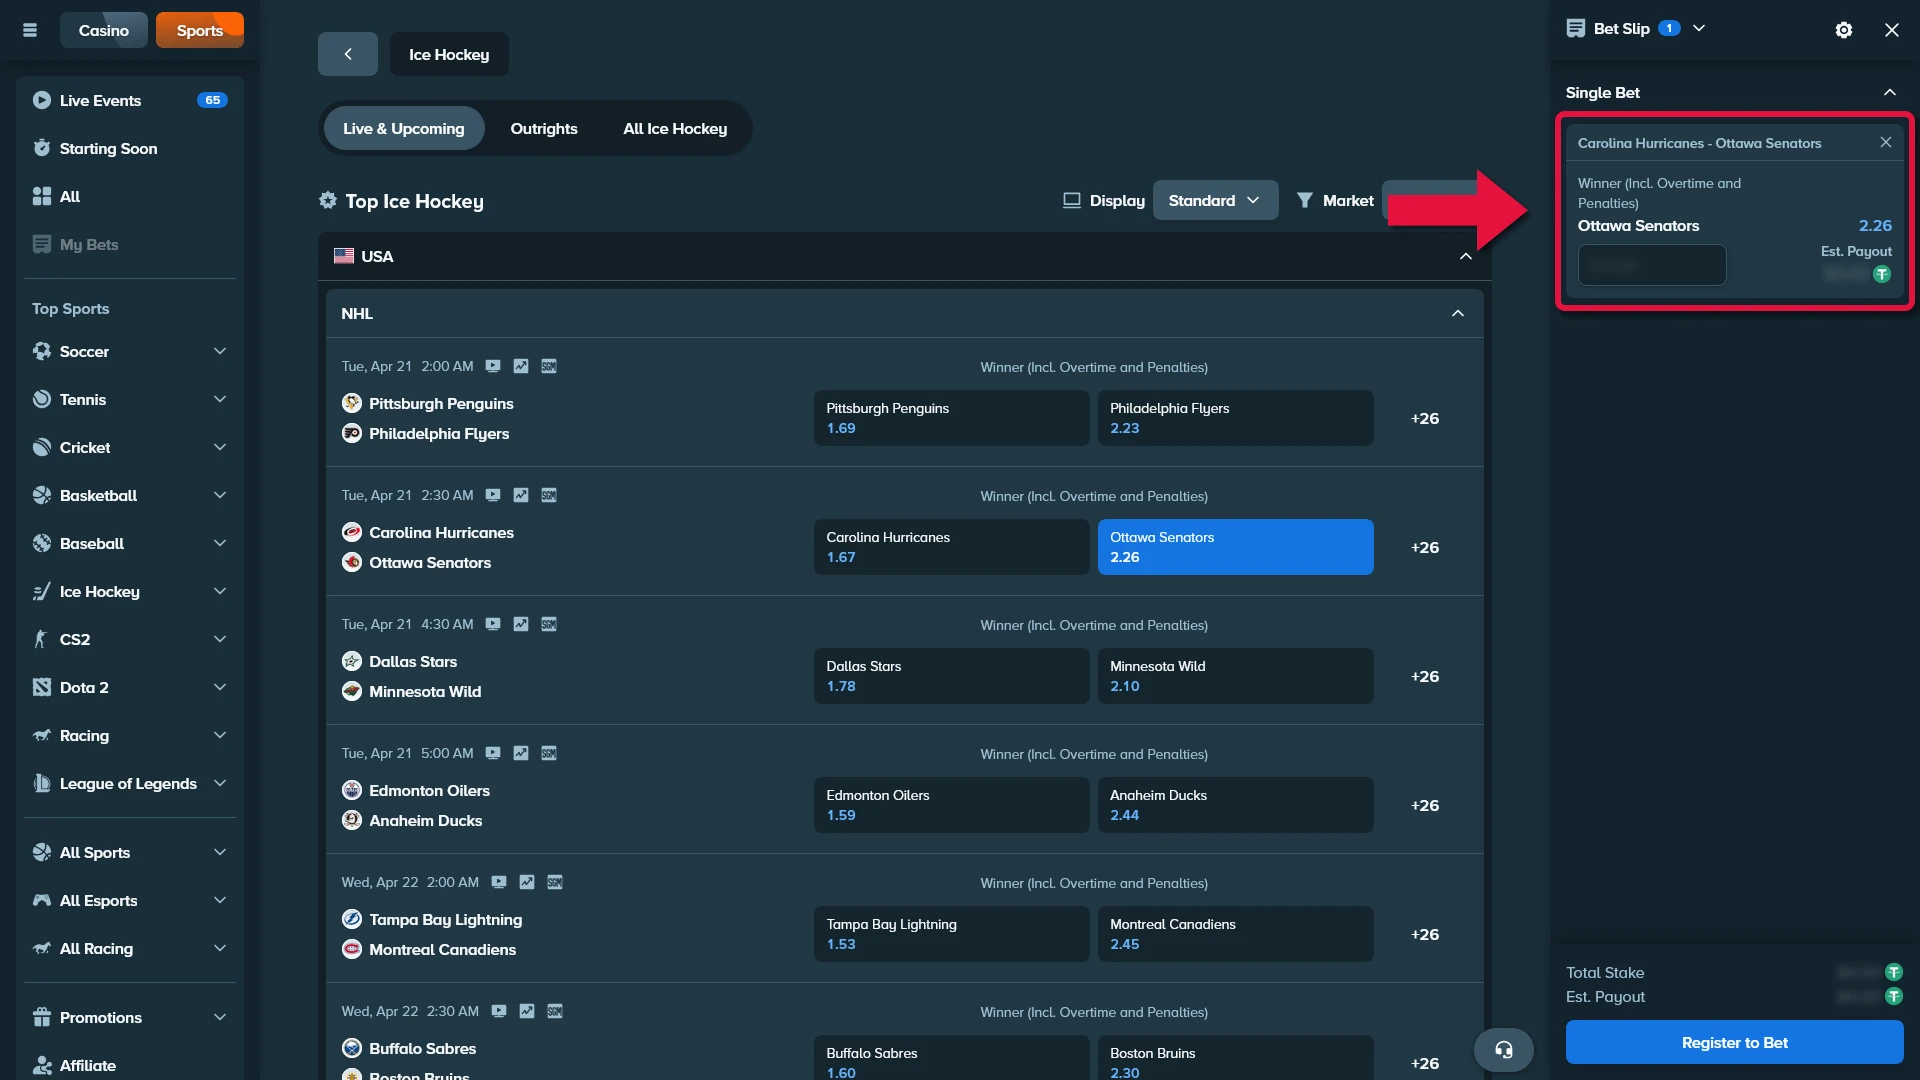Click the USA flag icon

click(344, 256)
